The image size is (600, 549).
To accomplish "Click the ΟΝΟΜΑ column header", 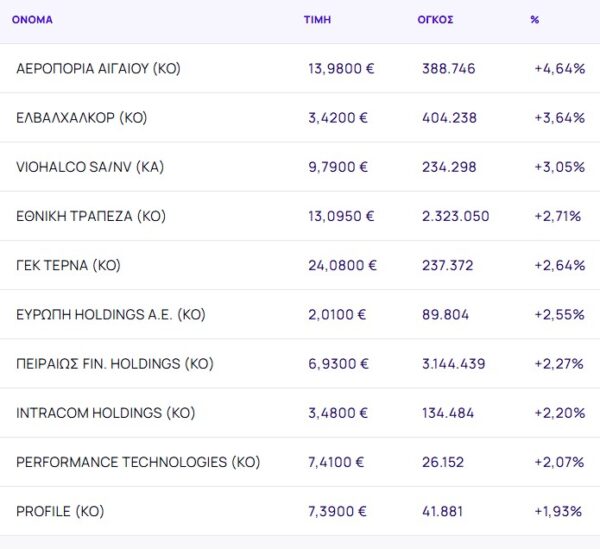I will 33,20.
